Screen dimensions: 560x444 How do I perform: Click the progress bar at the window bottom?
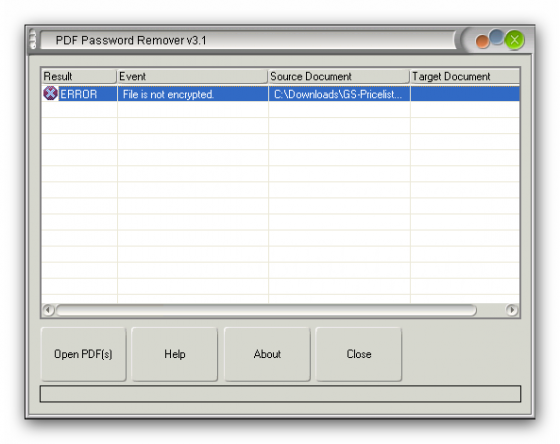pos(280,394)
